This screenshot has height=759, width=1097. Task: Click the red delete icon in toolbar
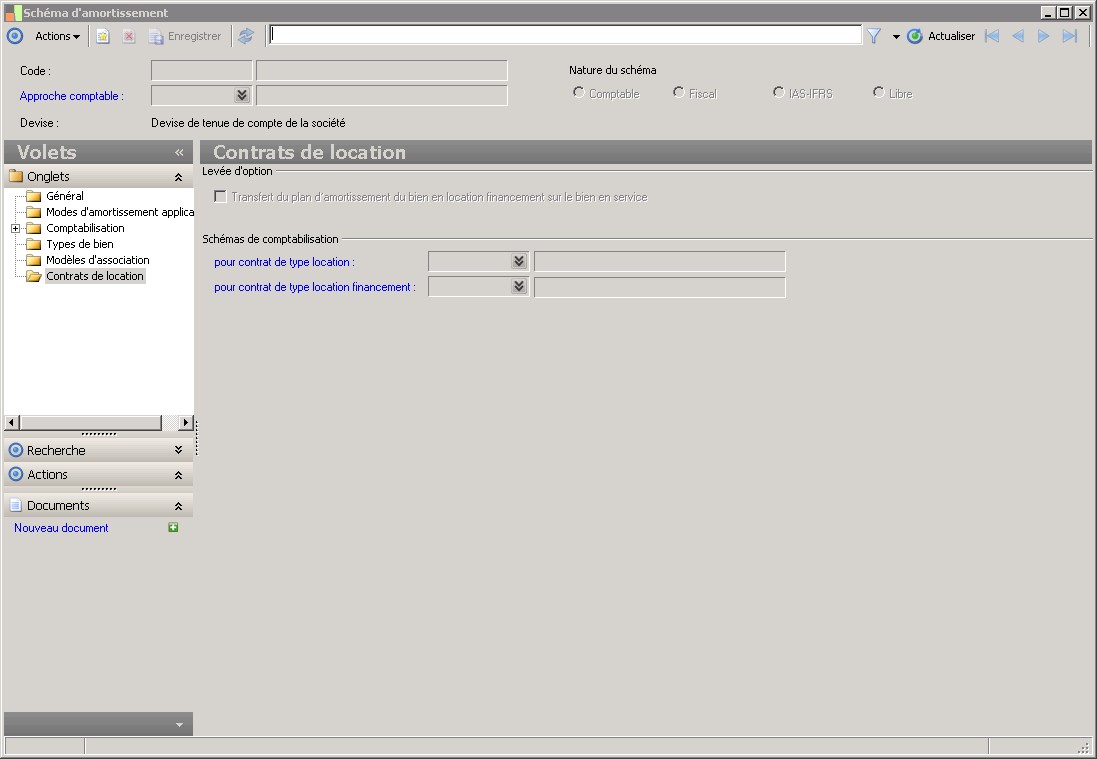coord(129,36)
